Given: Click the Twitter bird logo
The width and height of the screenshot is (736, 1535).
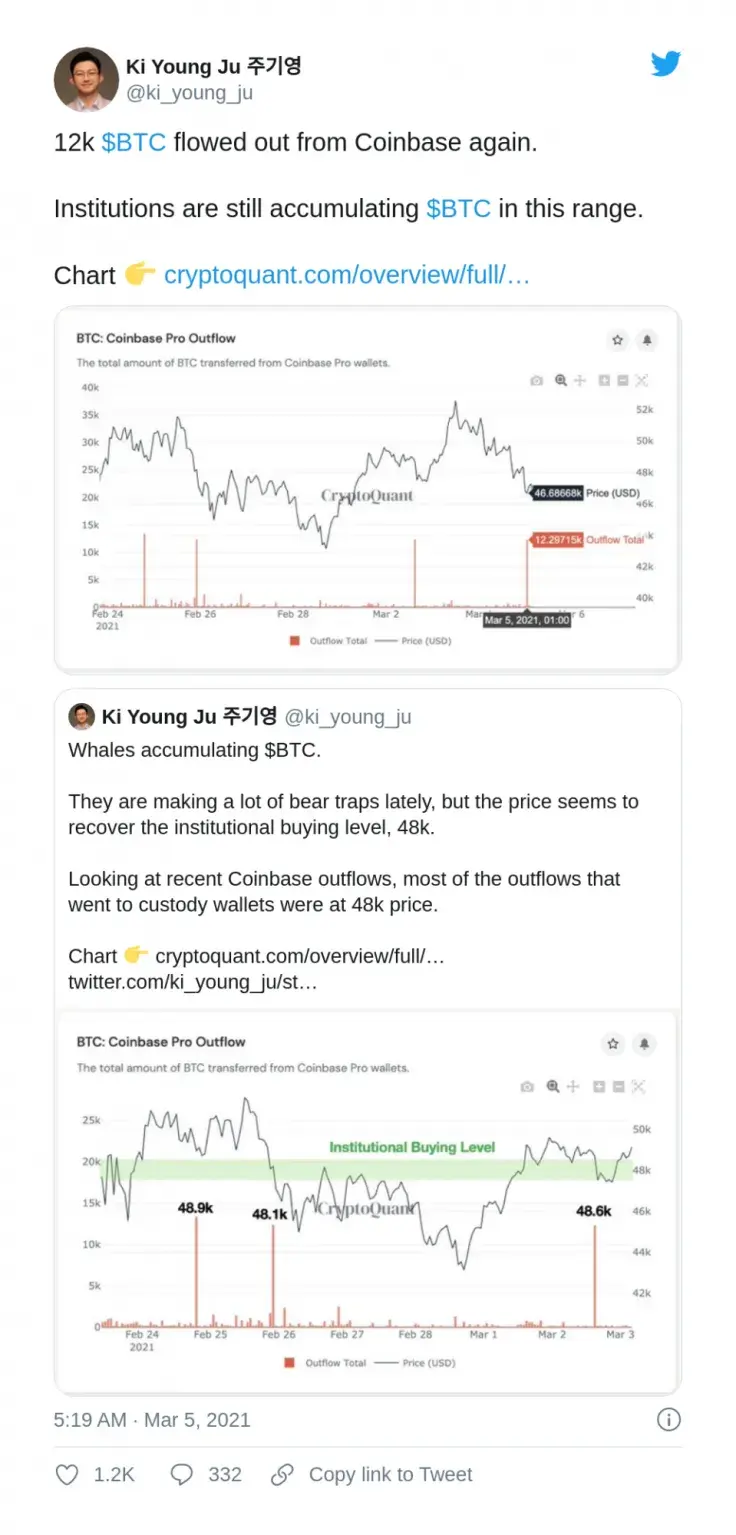Looking at the screenshot, I should (666, 64).
